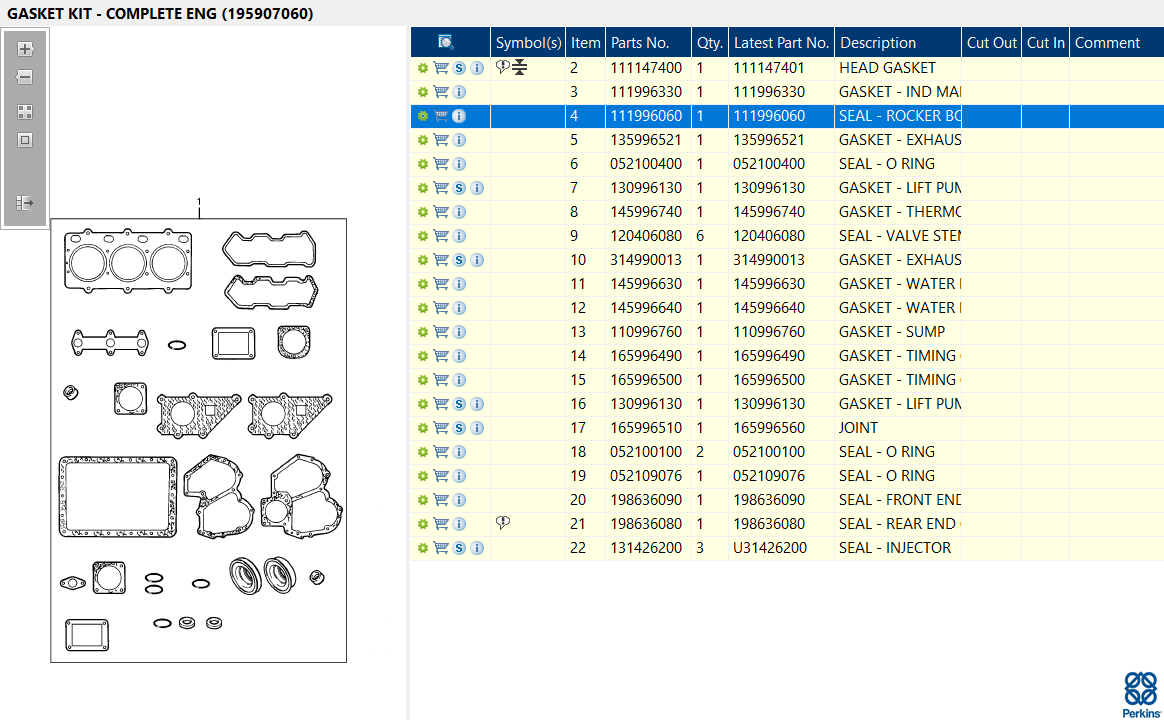Click GASKET KIT - COMPLETE ENG title
Screen dimensions: 1164x720
pyautogui.click(x=160, y=13)
